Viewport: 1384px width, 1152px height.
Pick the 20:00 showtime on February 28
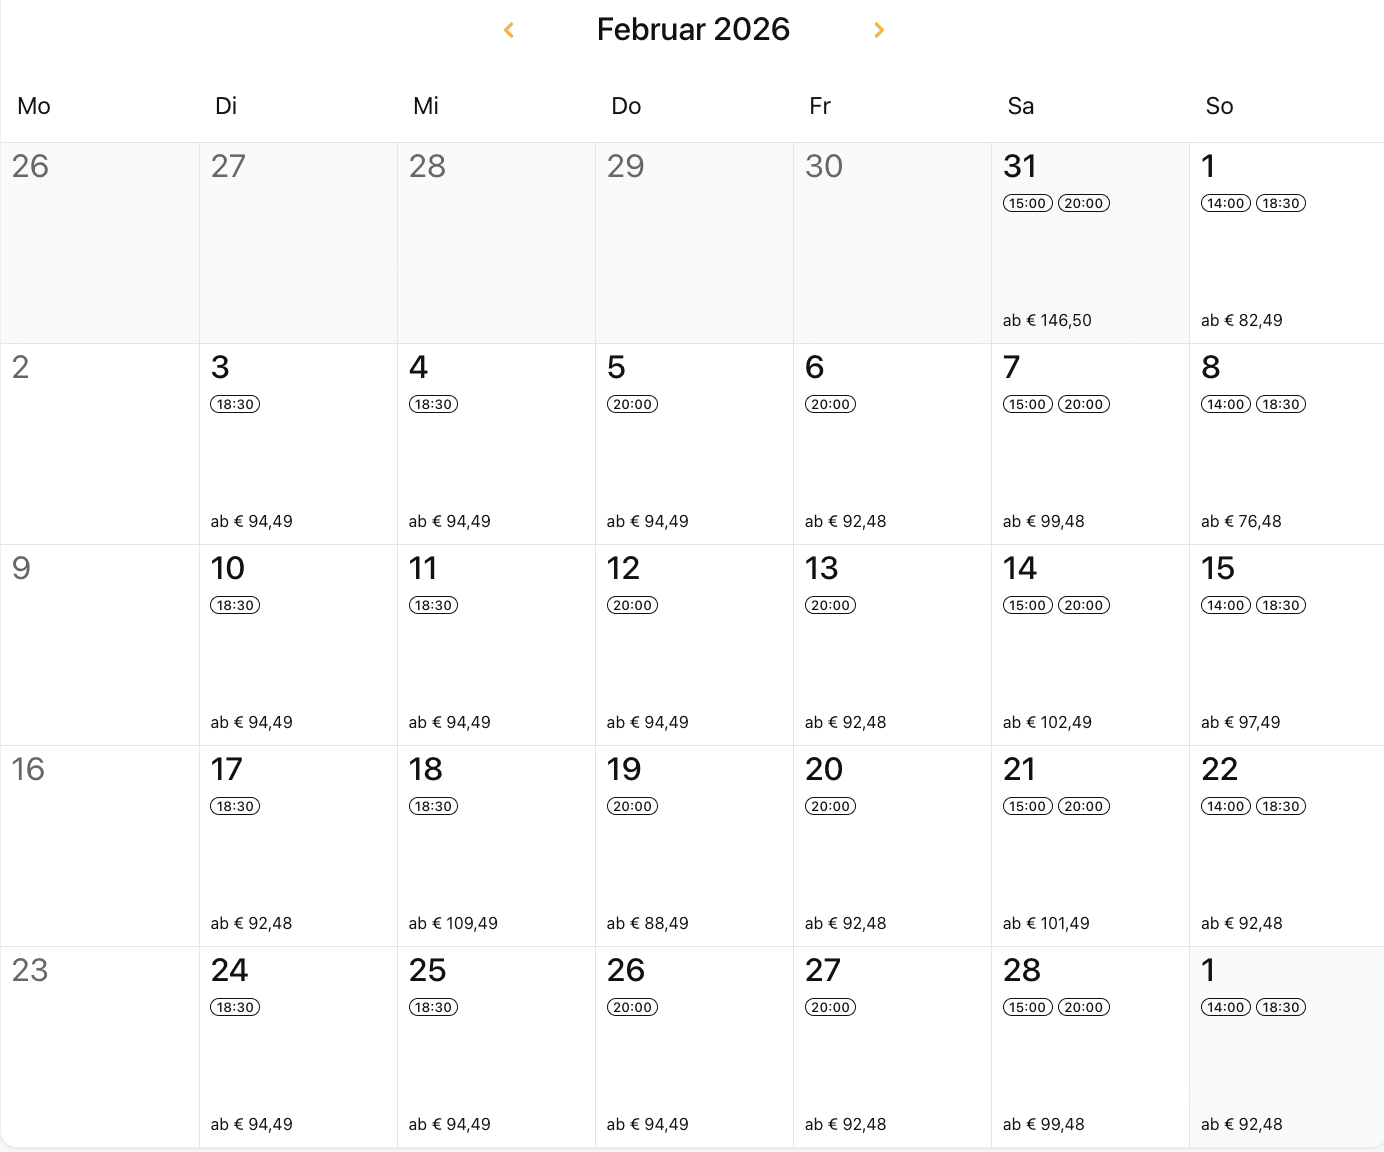click(1084, 1007)
